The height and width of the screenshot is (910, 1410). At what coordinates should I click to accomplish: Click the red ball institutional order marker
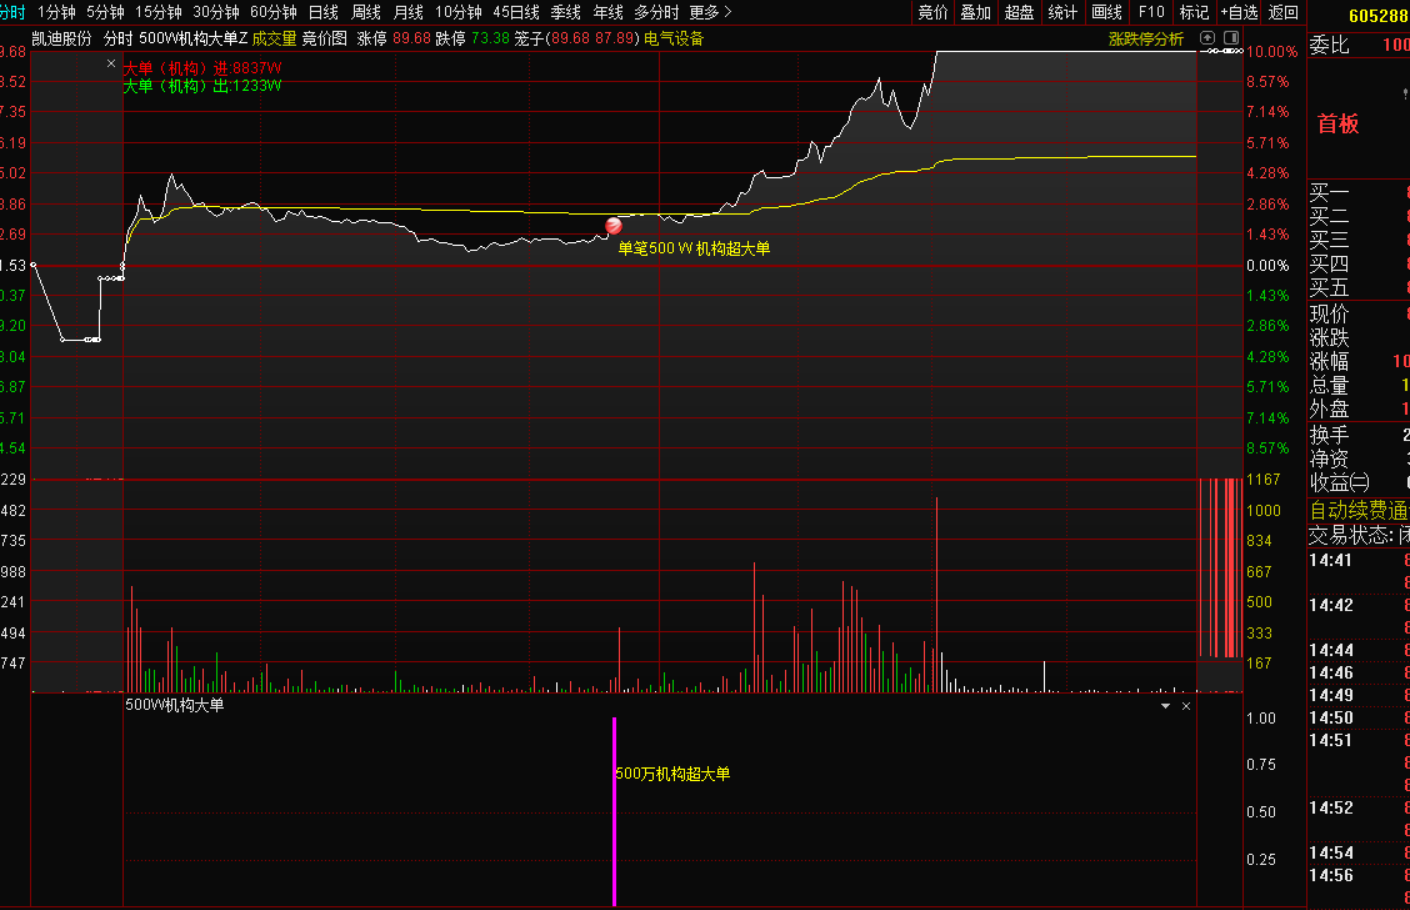(614, 226)
